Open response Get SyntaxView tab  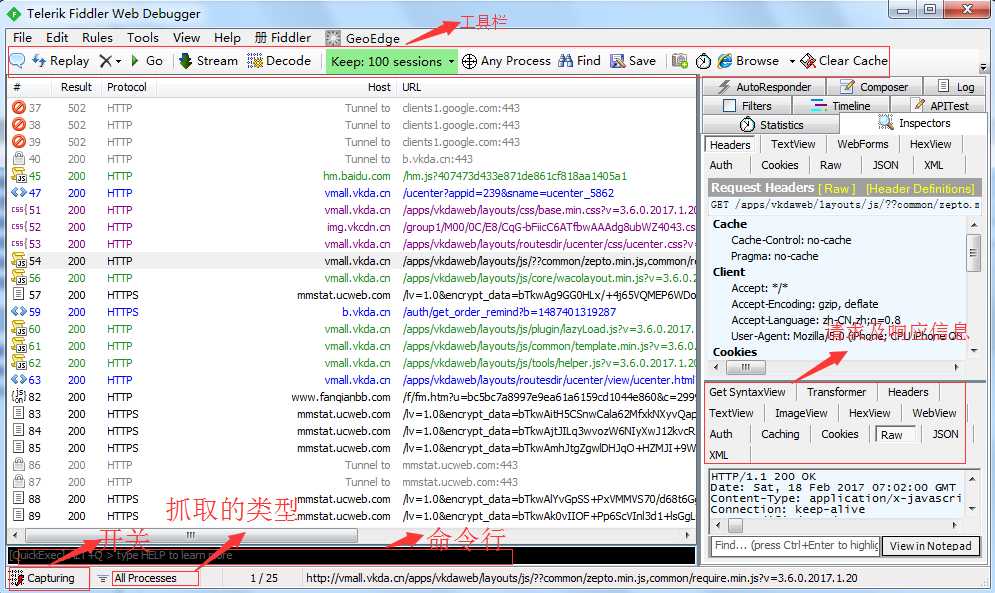click(748, 392)
